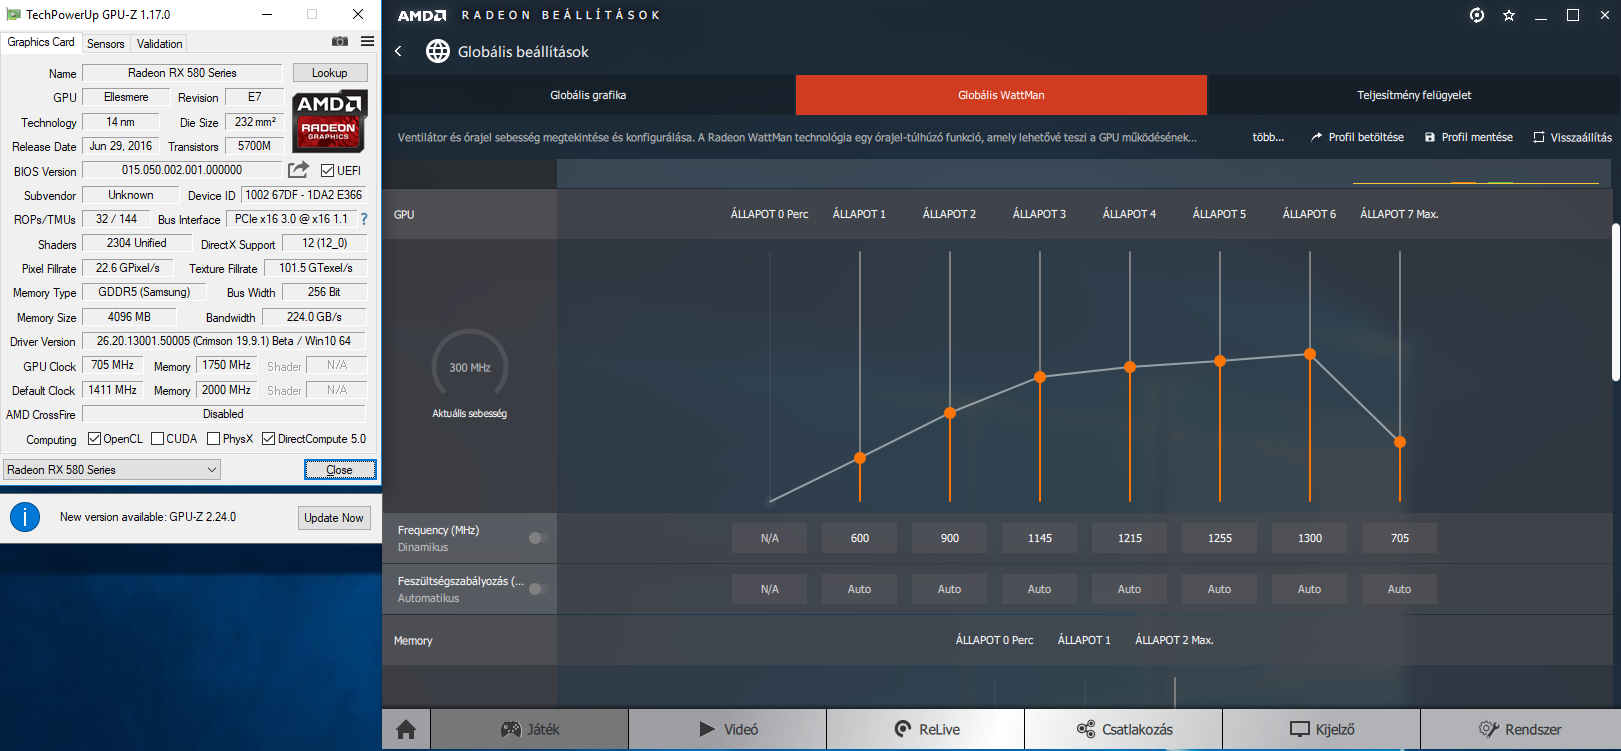Toggle the UEFI checkbox

(x=327, y=171)
